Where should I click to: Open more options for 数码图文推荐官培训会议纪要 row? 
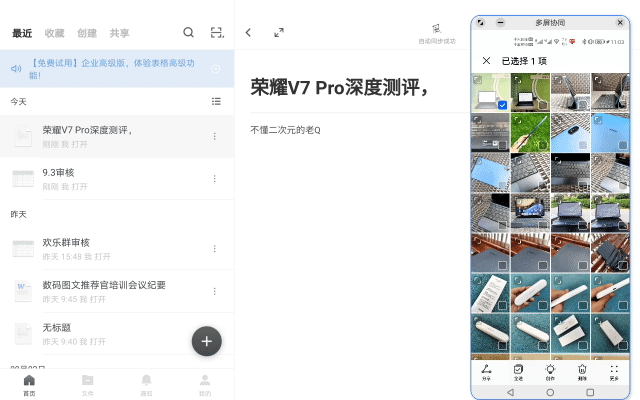click(x=215, y=291)
